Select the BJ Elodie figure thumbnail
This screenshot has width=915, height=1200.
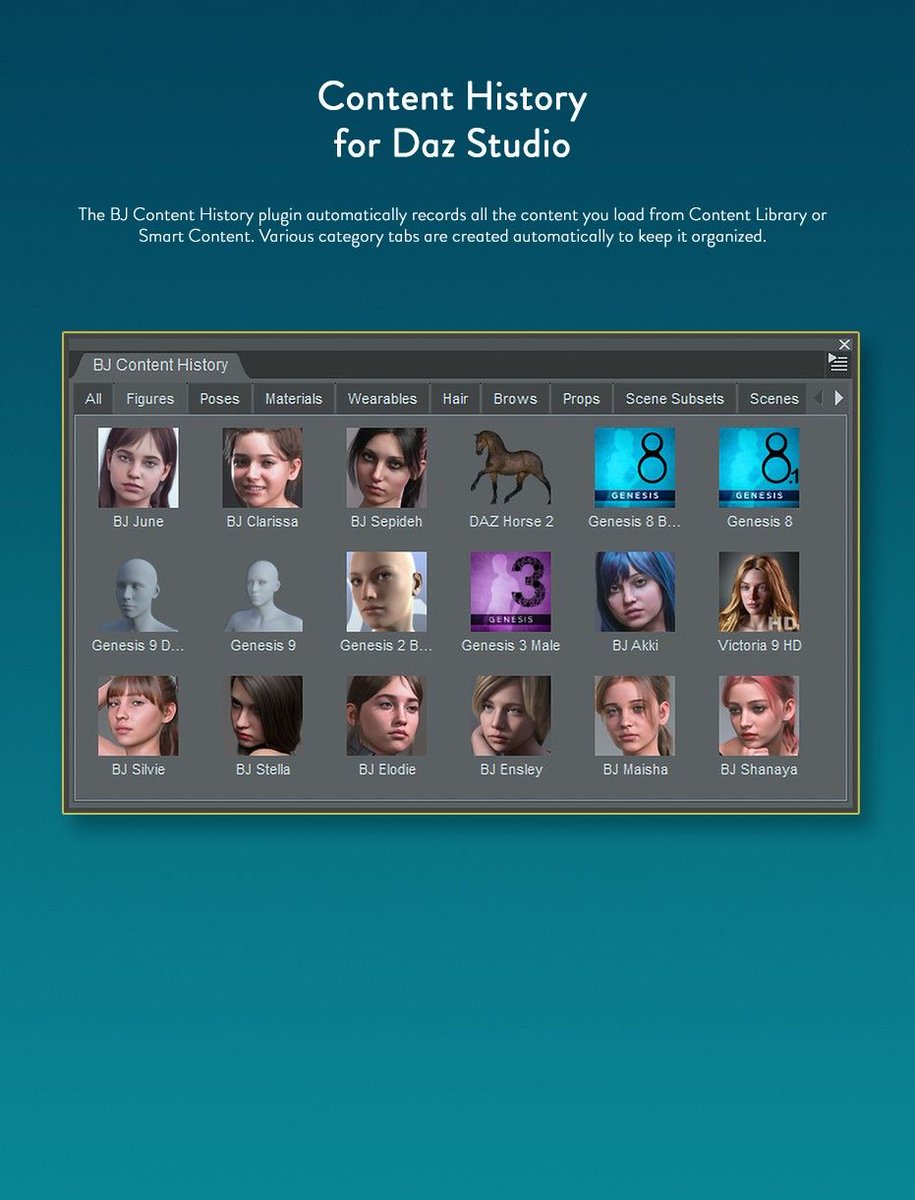pos(386,716)
